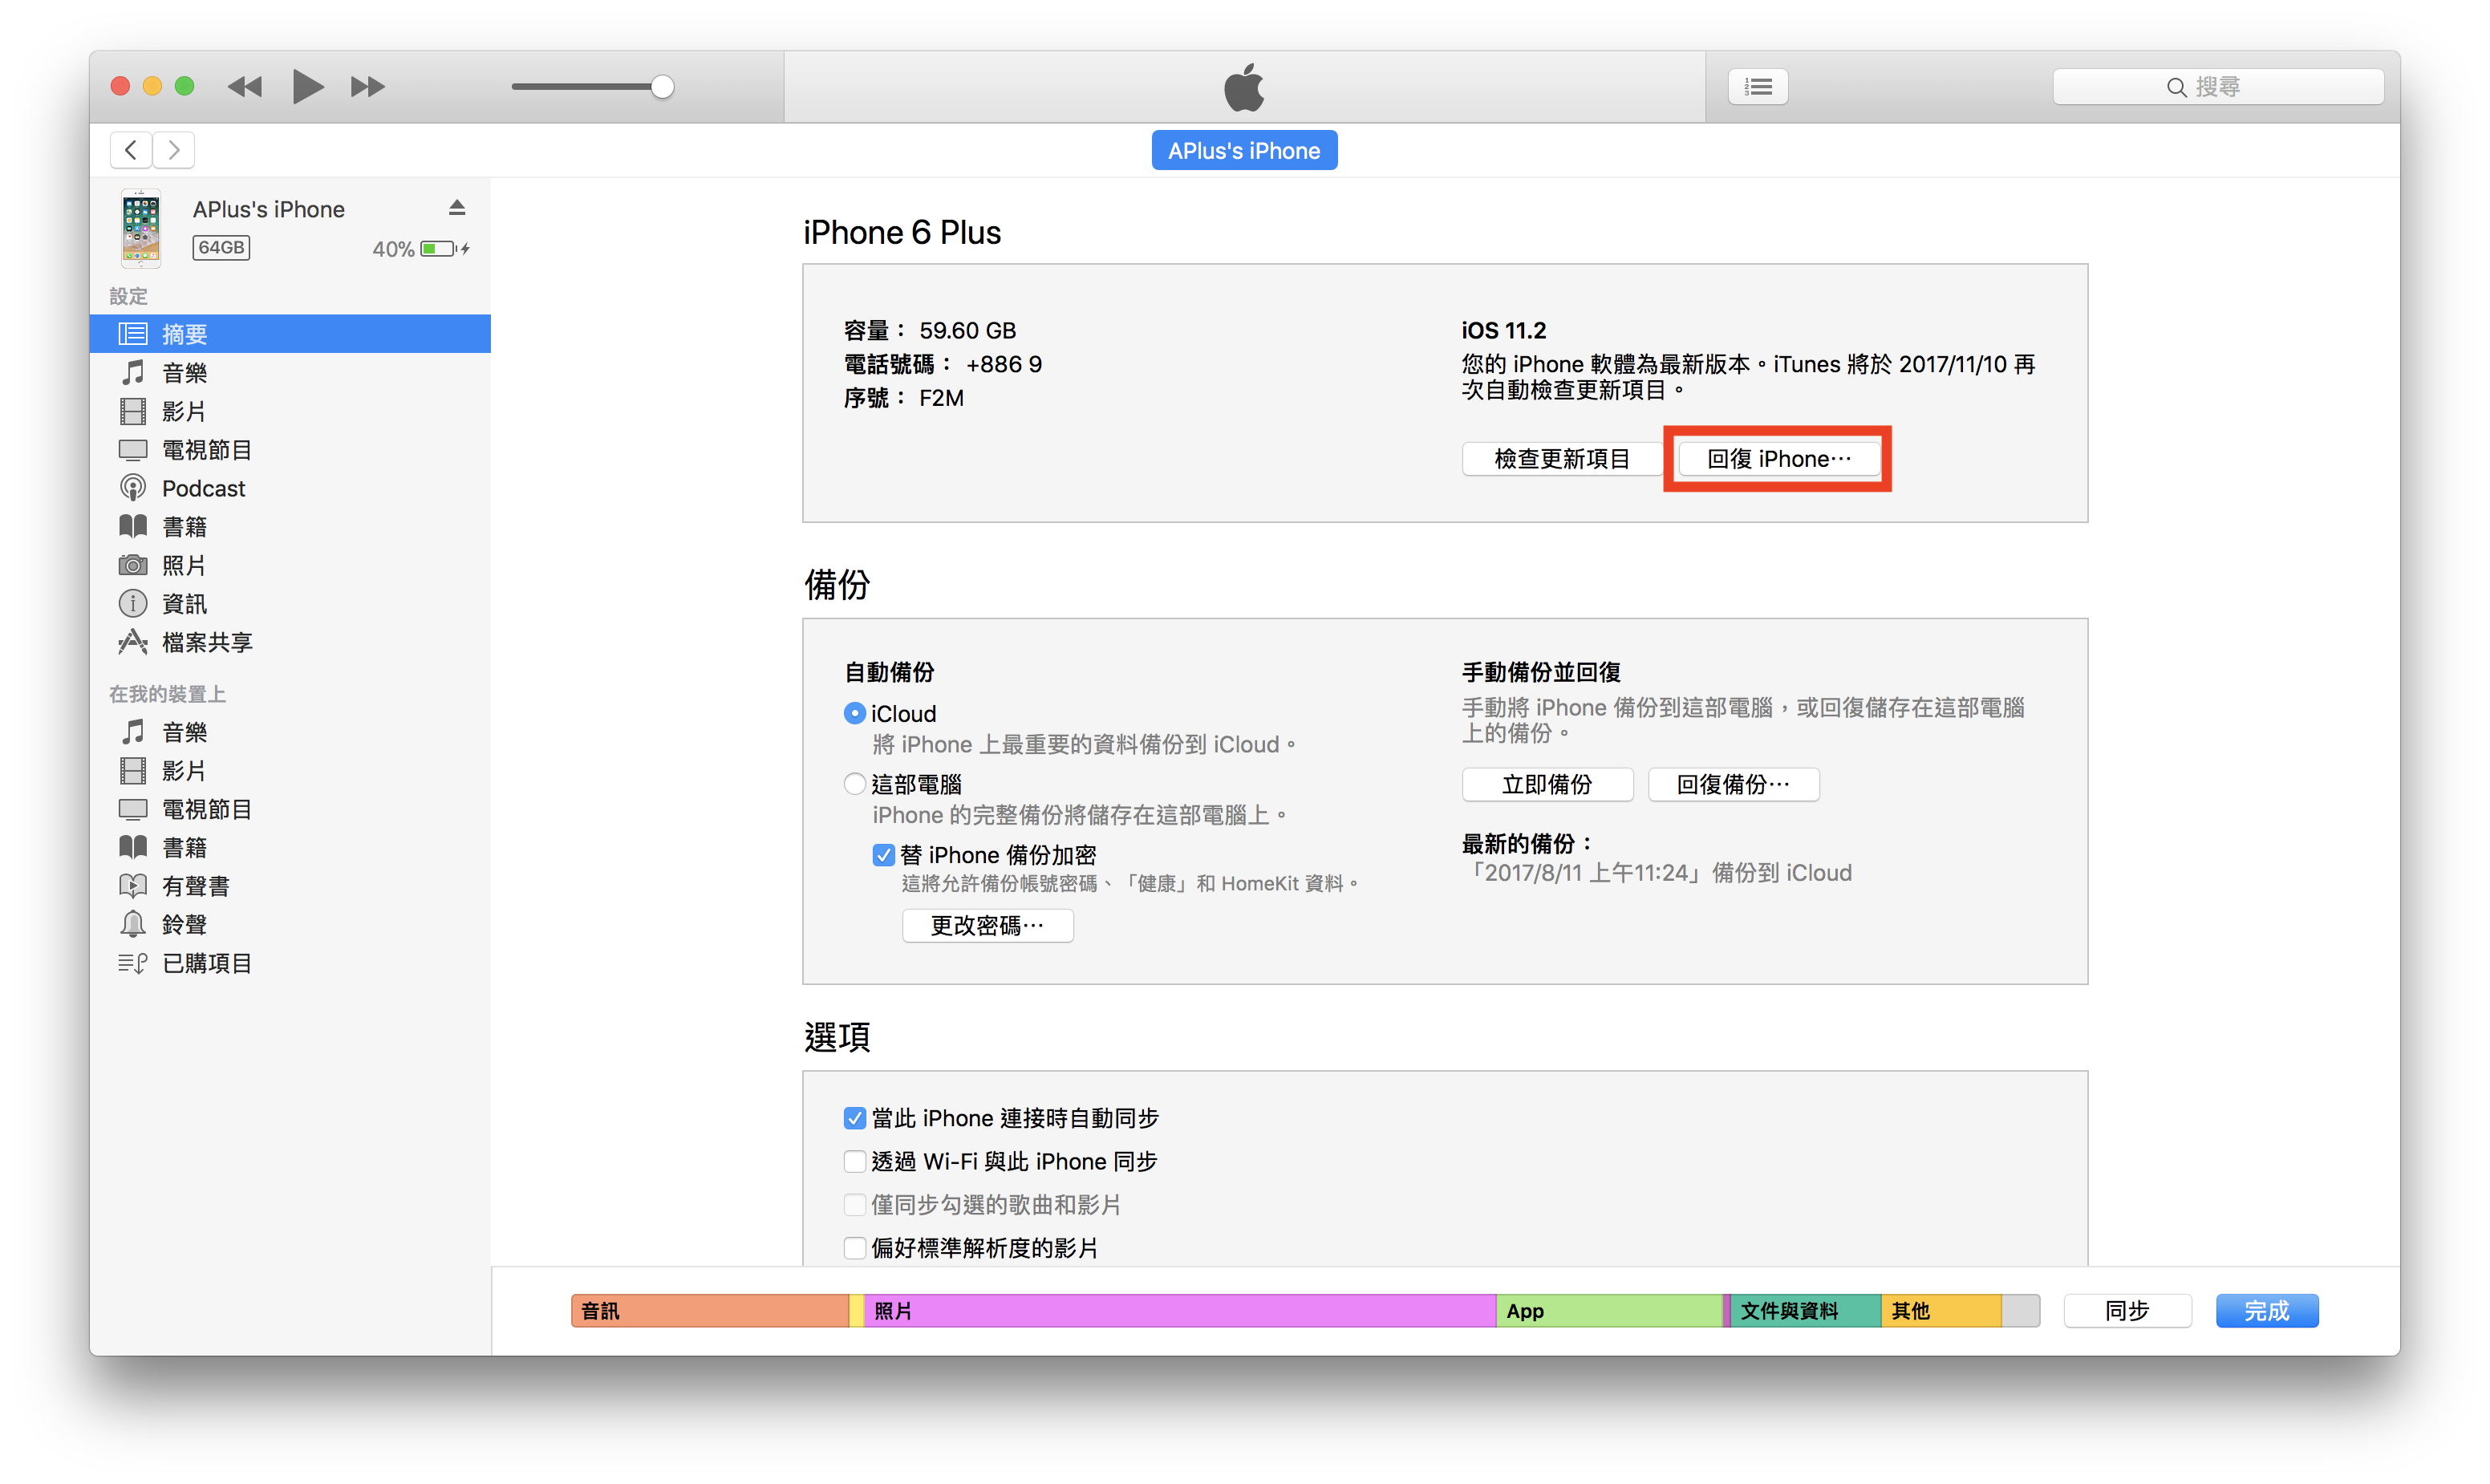The height and width of the screenshot is (1484, 2490).
Task: Click 回復備份… button
Action: click(x=1733, y=785)
